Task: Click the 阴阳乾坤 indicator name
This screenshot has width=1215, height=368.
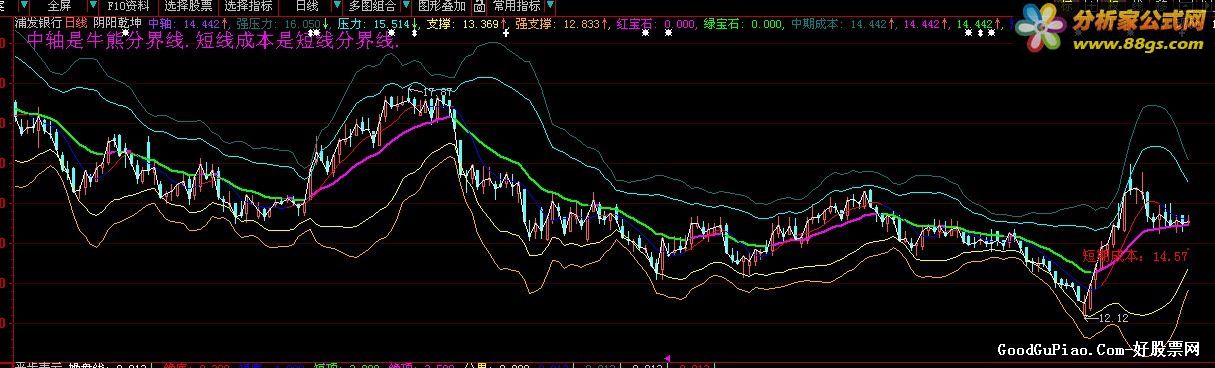Action: pyautogui.click(x=117, y=22)
